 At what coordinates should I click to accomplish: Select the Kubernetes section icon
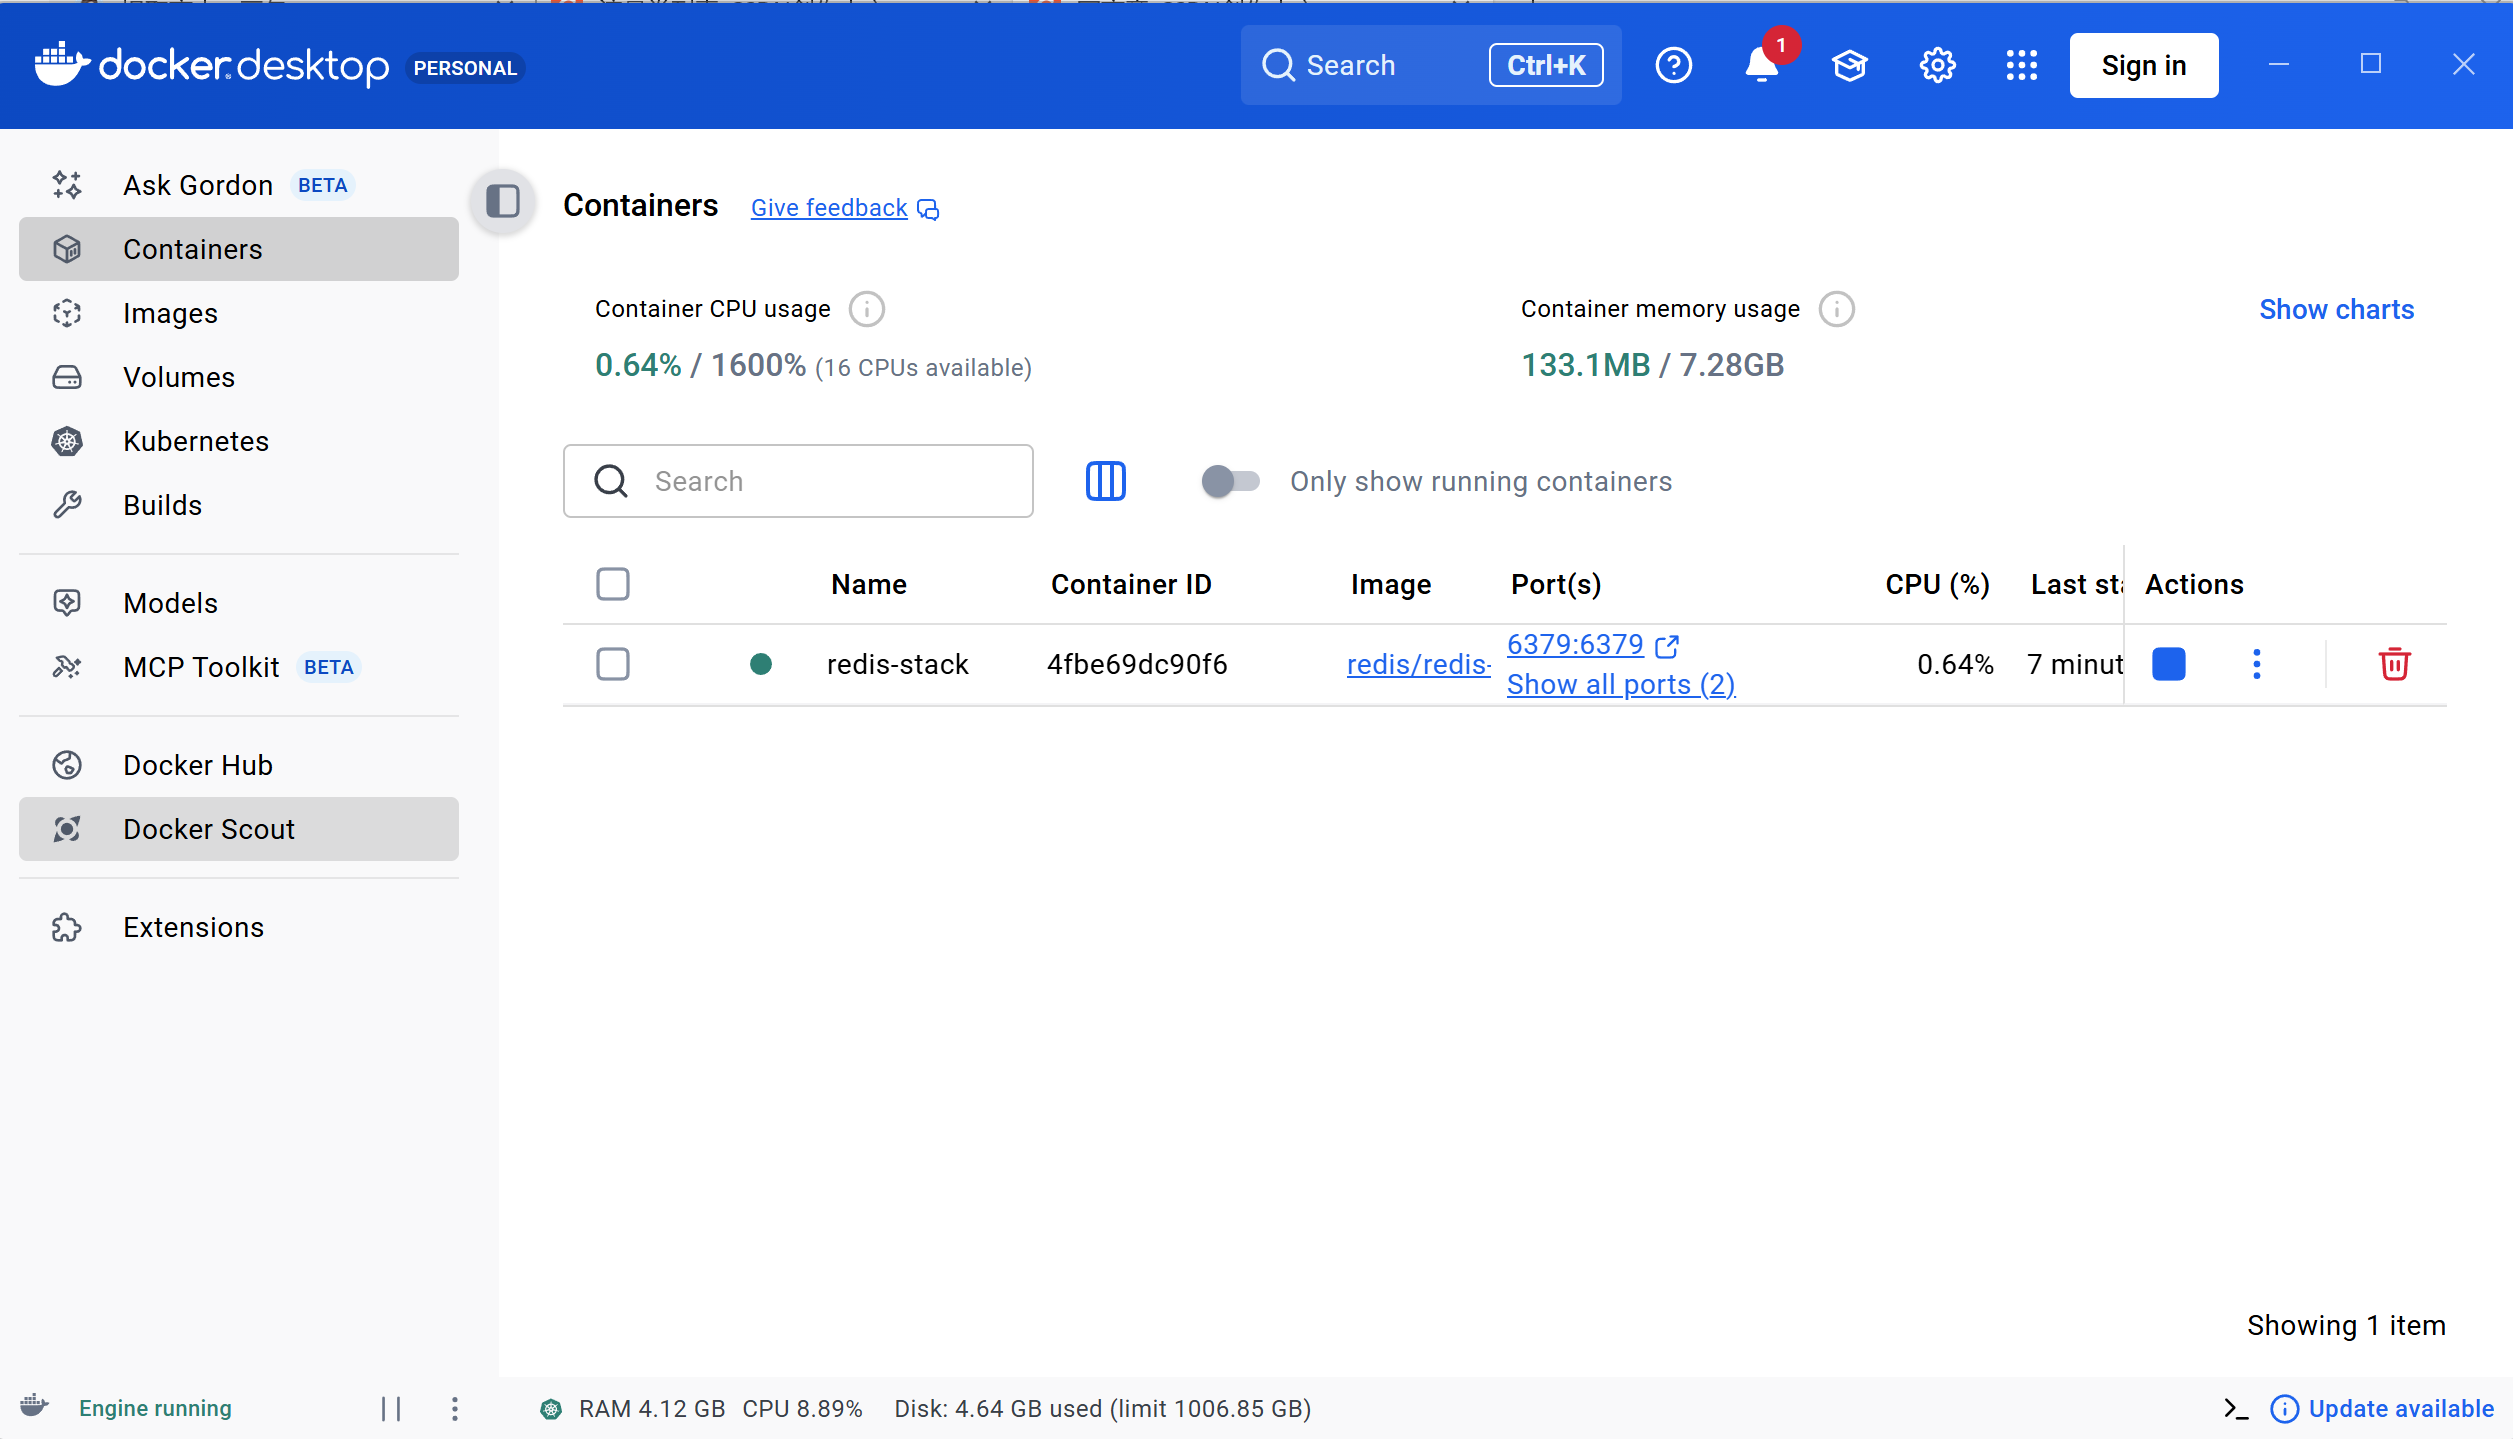click(66, 441)
